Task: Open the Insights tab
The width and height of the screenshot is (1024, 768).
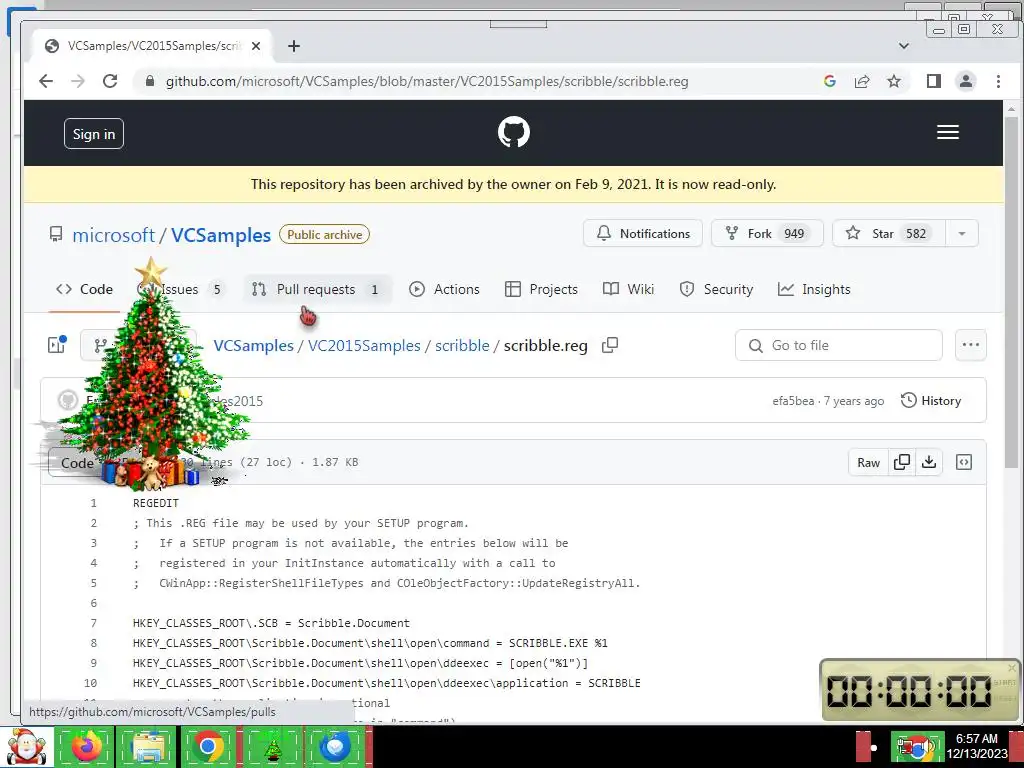Action: 814,289
